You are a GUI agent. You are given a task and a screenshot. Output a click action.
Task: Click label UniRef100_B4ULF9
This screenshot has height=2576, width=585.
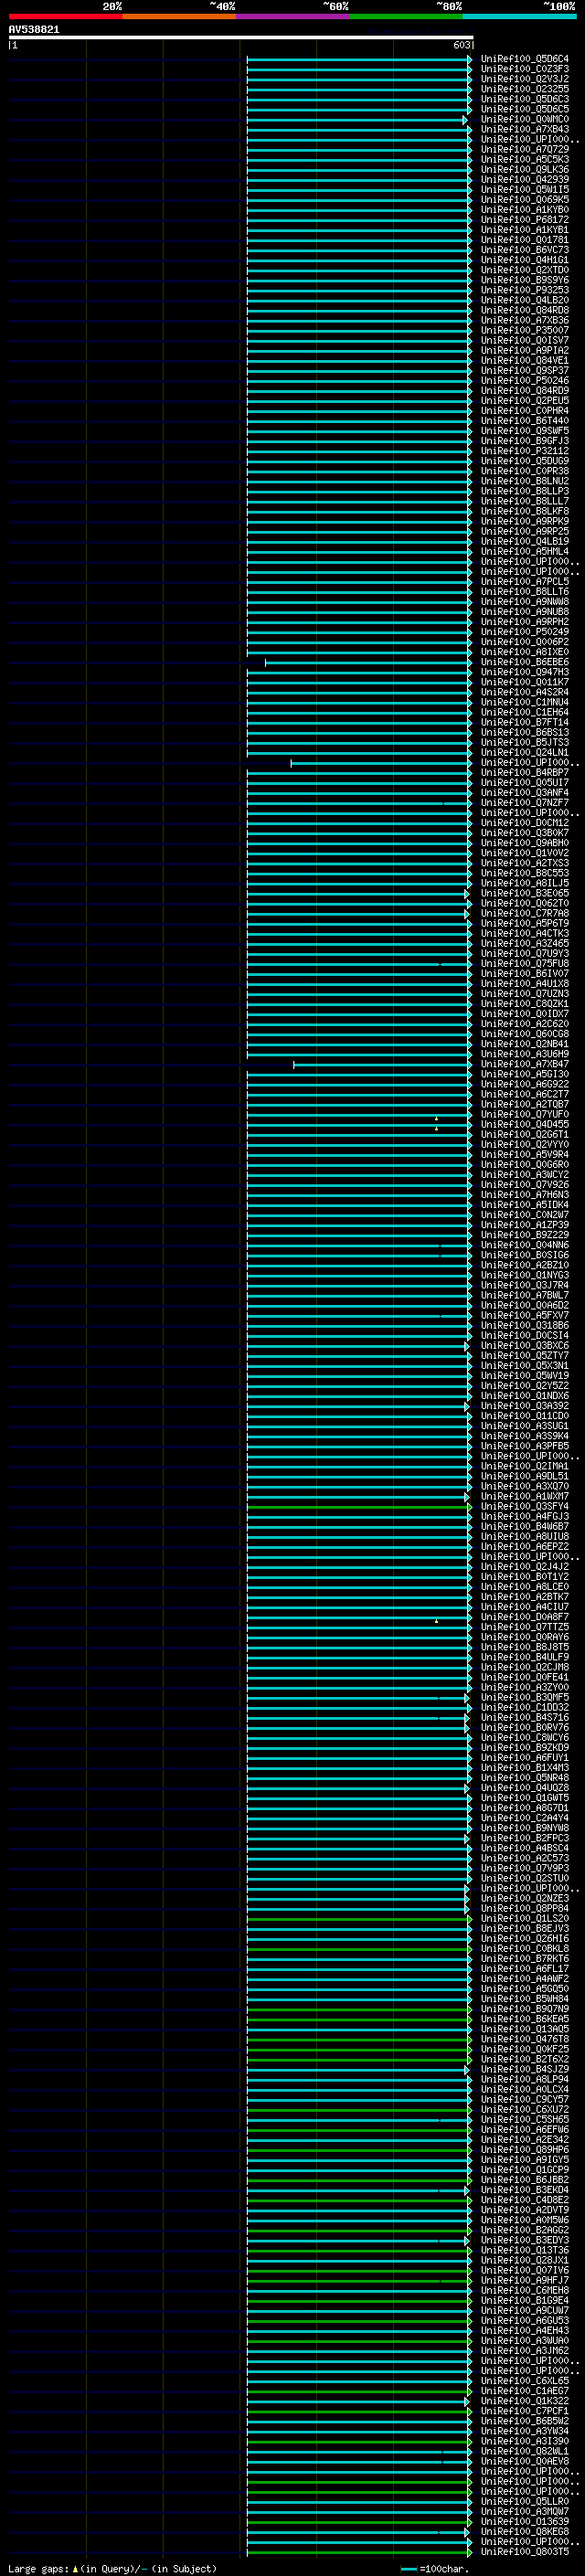pyautogui.click(x=524, y=1657)
